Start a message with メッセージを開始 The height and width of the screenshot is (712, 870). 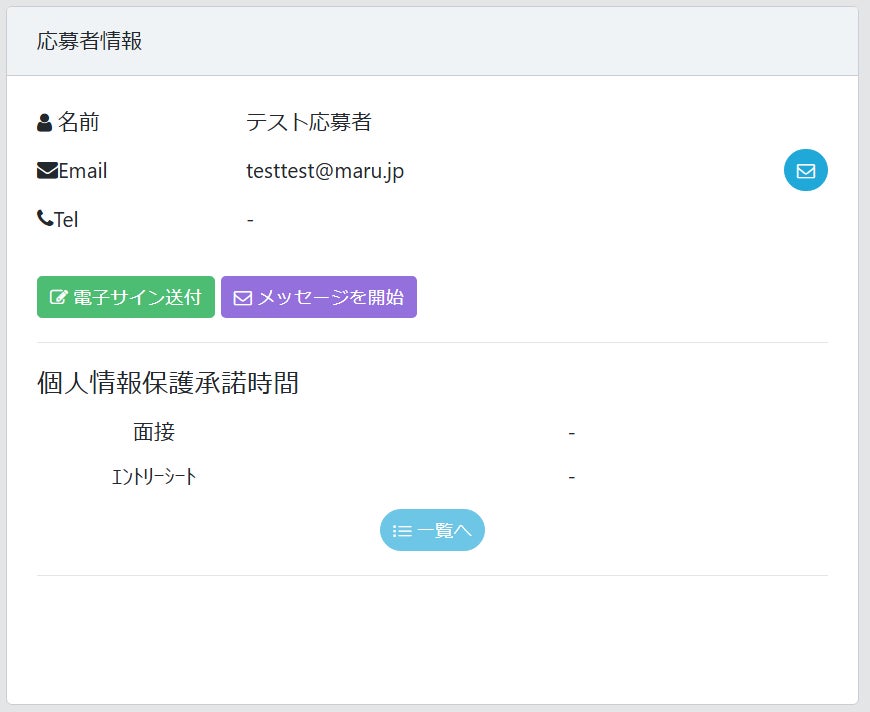click(318, 297)
